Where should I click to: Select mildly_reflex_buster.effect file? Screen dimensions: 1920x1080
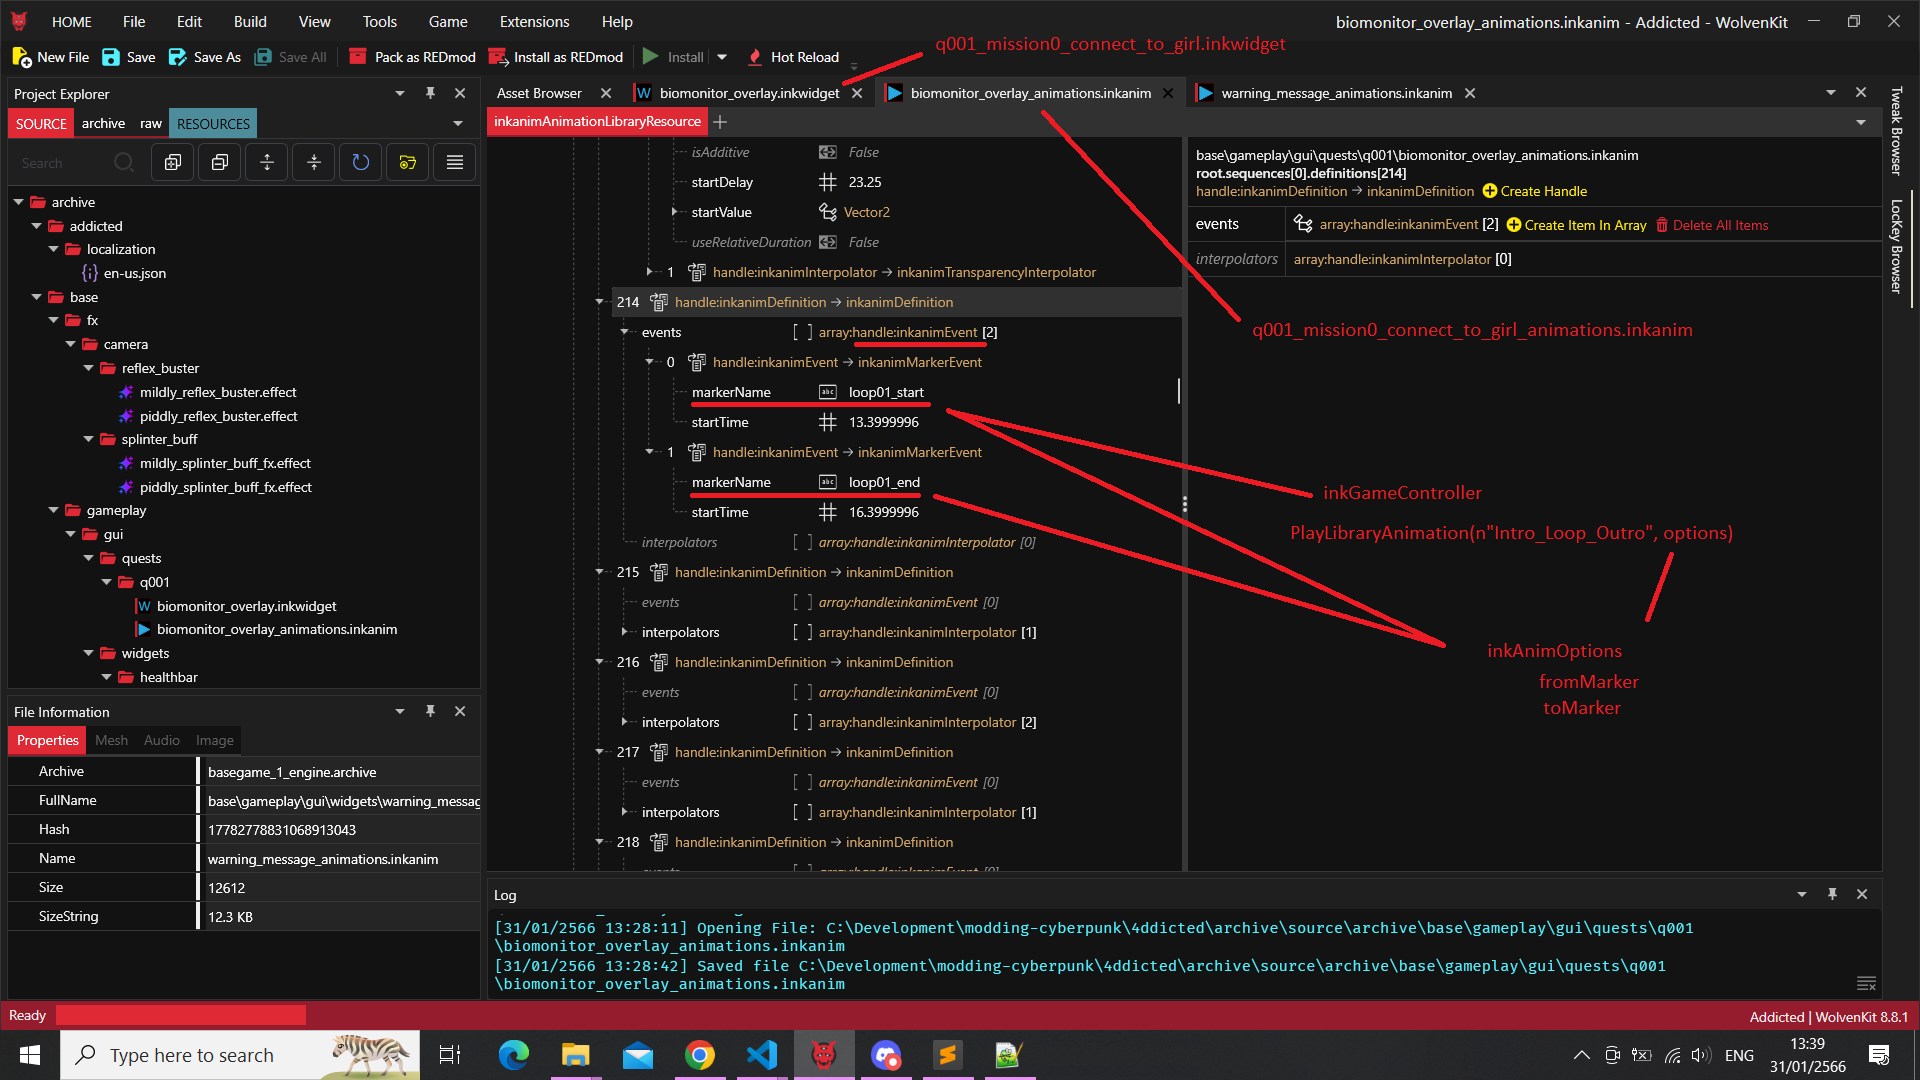(218, 392)
